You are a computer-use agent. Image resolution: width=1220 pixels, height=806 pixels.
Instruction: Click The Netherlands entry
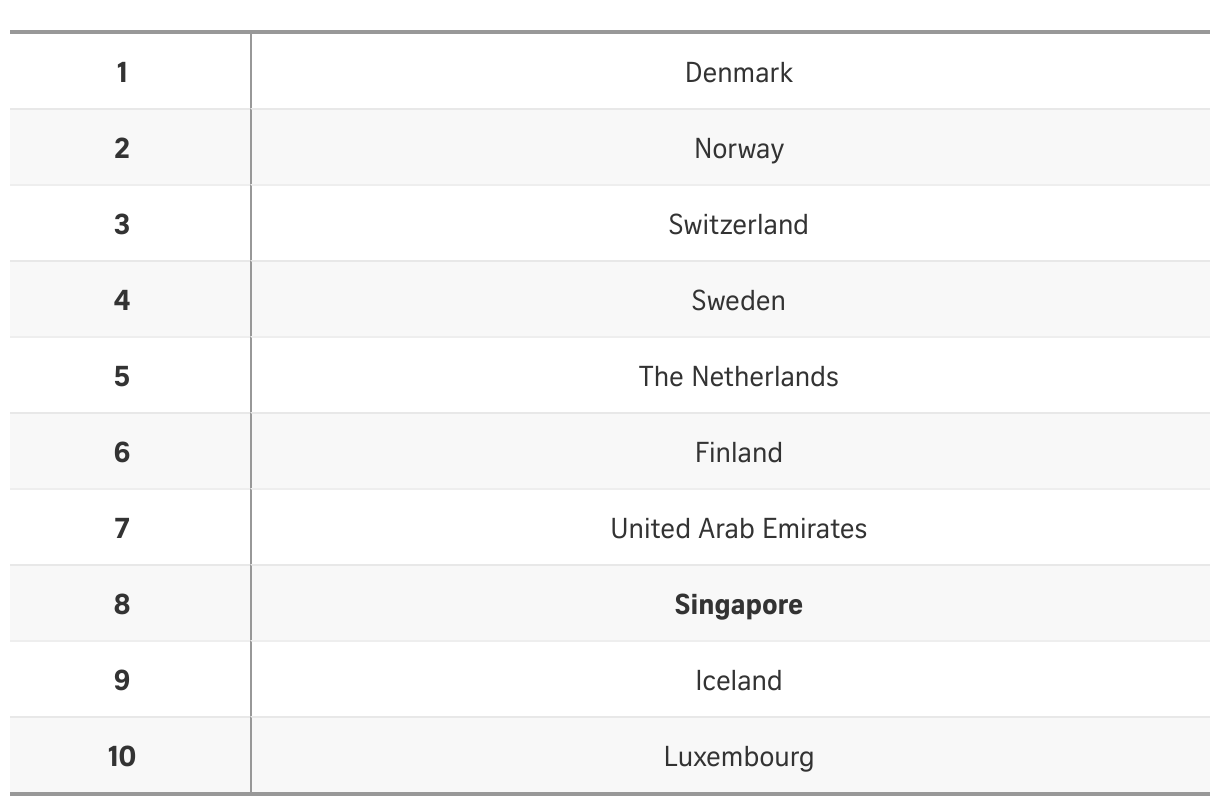[738, 377]
